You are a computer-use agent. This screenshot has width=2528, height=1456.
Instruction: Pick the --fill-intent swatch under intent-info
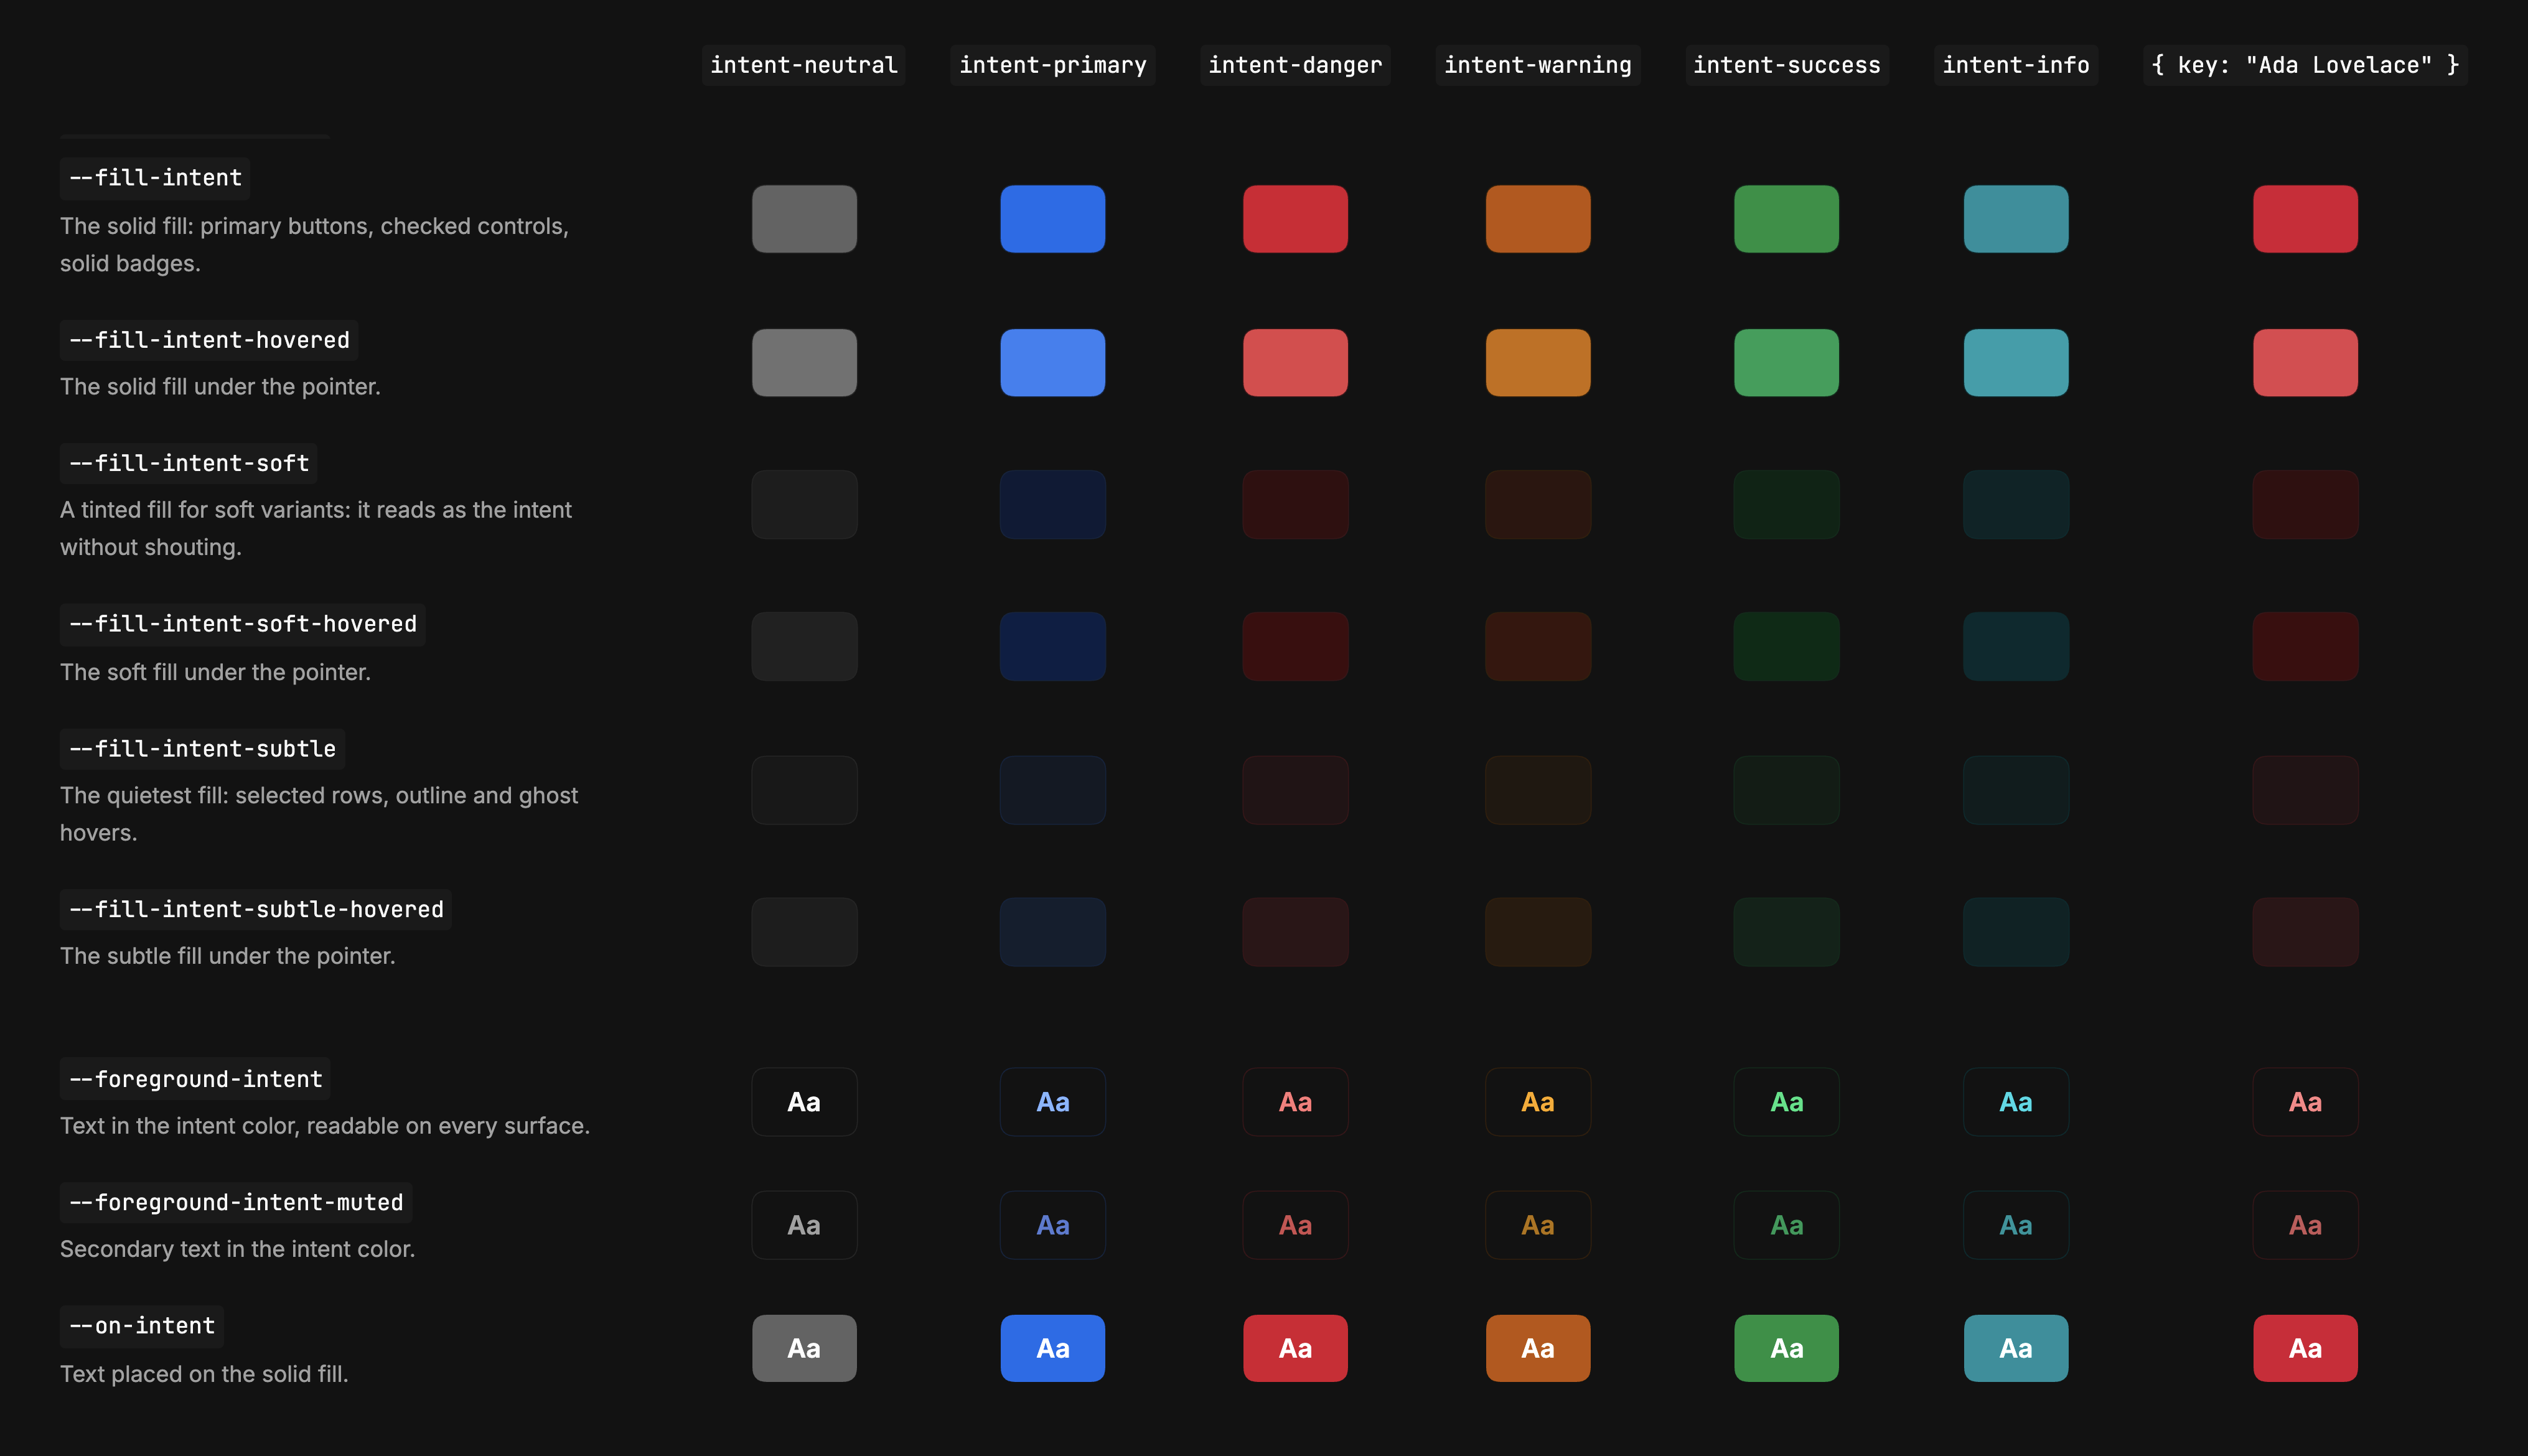2016,219
